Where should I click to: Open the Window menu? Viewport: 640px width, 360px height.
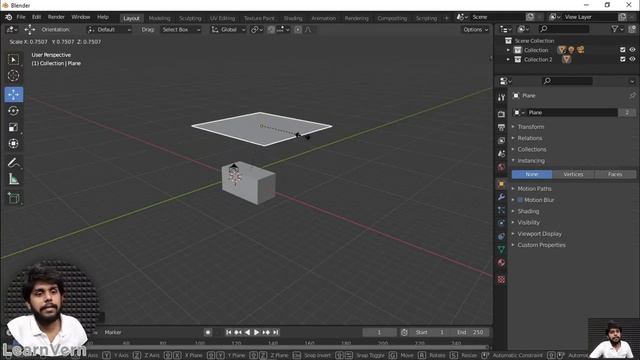pyautogui.click(x=80, y=17)
